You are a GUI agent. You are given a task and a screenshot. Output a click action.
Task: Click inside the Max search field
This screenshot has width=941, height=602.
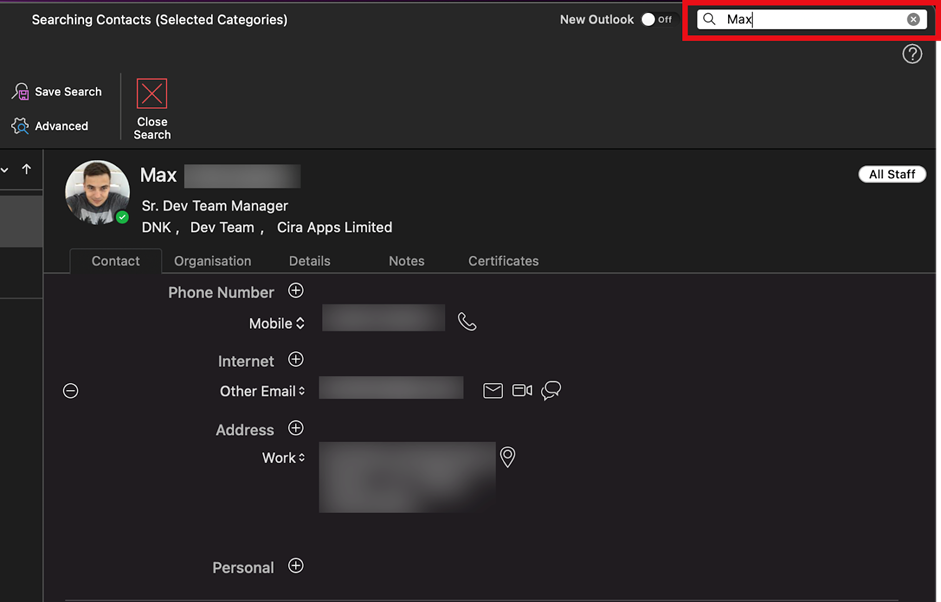tap(811, 19)
